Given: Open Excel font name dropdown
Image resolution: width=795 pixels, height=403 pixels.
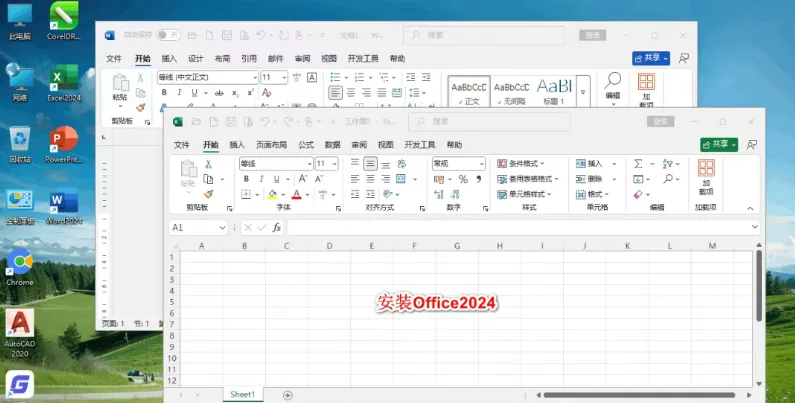Looking at the screenshot, I should pyautogui.click(x=309, y=164).
